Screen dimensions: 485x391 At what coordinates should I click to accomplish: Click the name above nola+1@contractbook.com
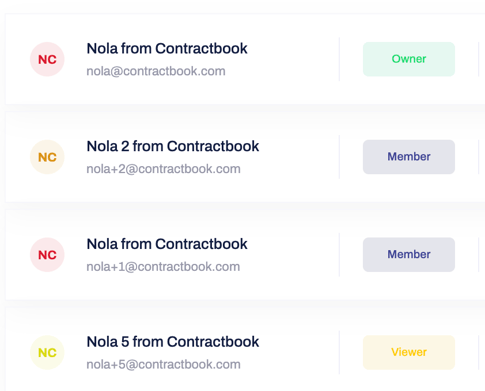[167, 244]
